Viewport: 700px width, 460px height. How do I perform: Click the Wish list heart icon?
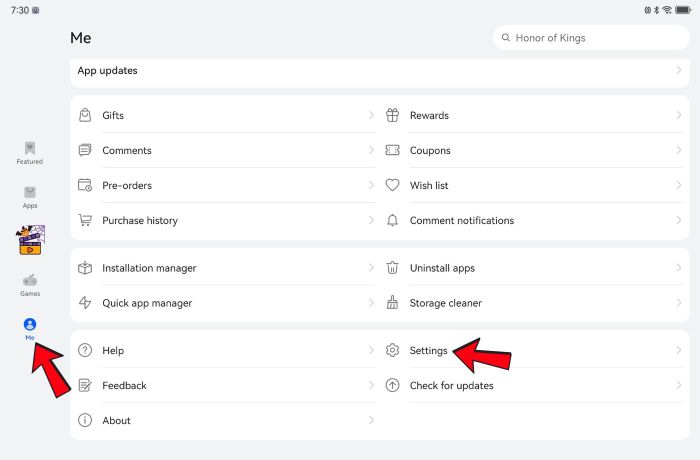click(x=392, y=186)
